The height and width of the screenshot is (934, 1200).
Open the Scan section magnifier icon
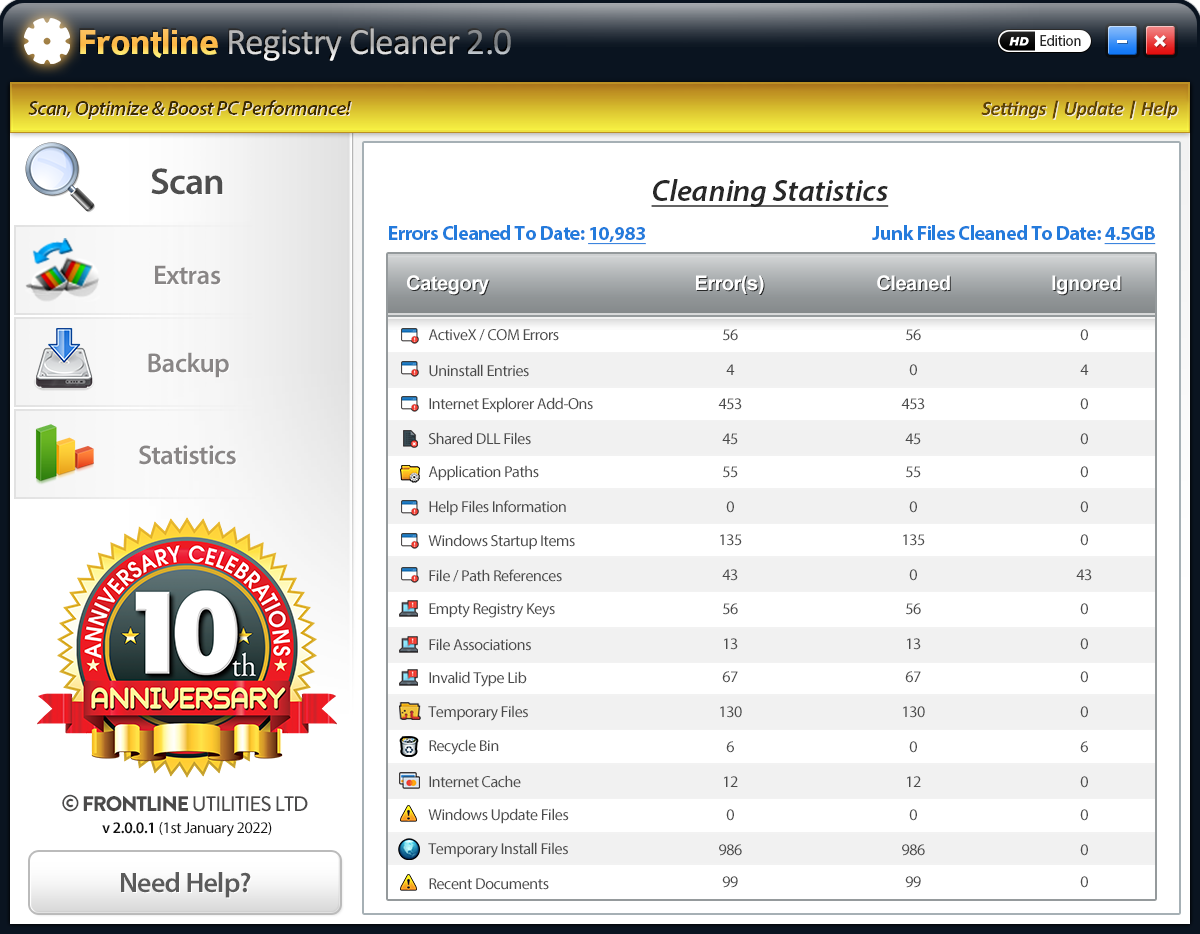click(x=60, y=178)
